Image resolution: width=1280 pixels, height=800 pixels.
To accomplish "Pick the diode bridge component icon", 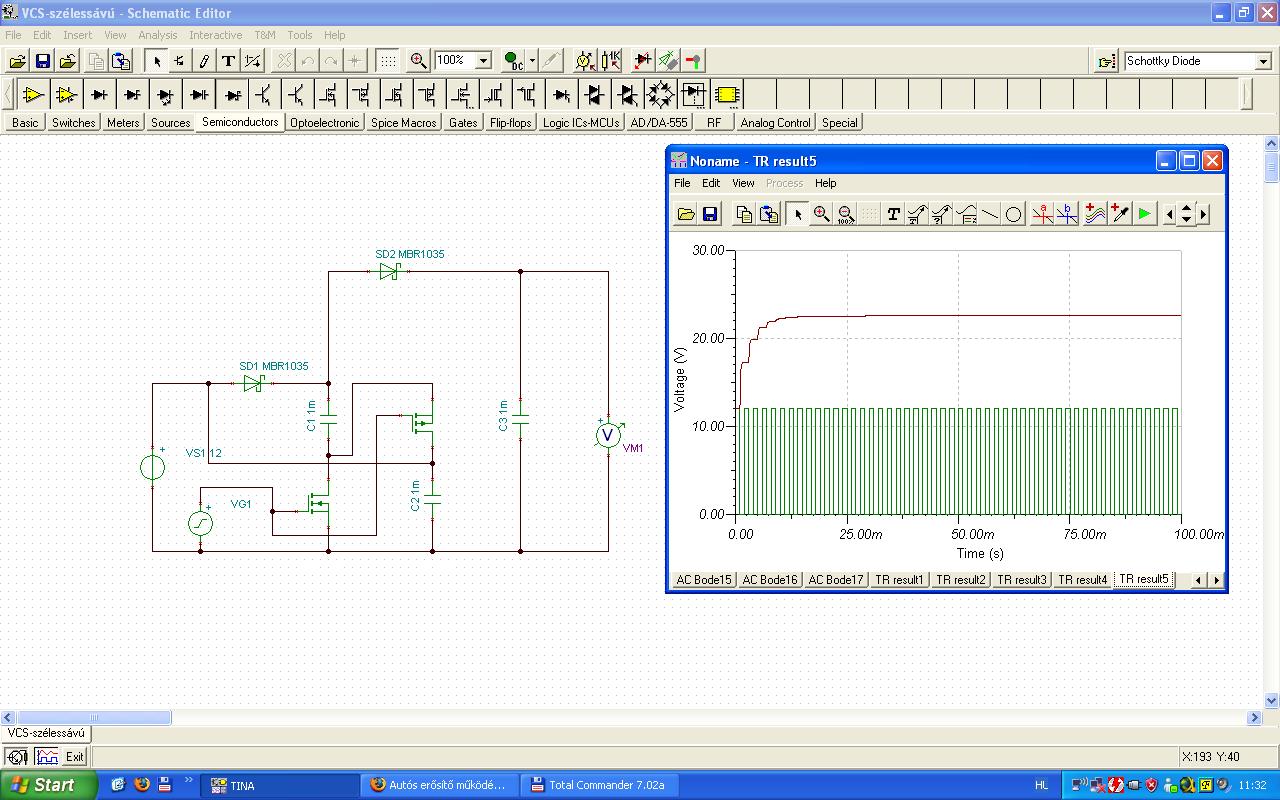I will tap(660, 95).
